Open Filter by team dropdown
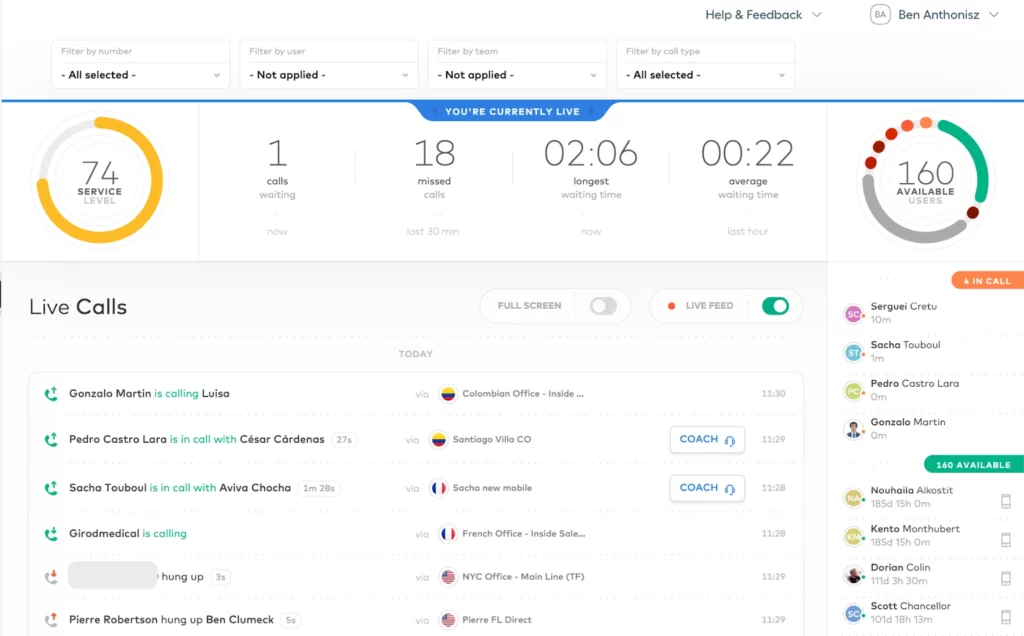The width and height of the screenshot is (1024, 636). (x=517, y=75)
